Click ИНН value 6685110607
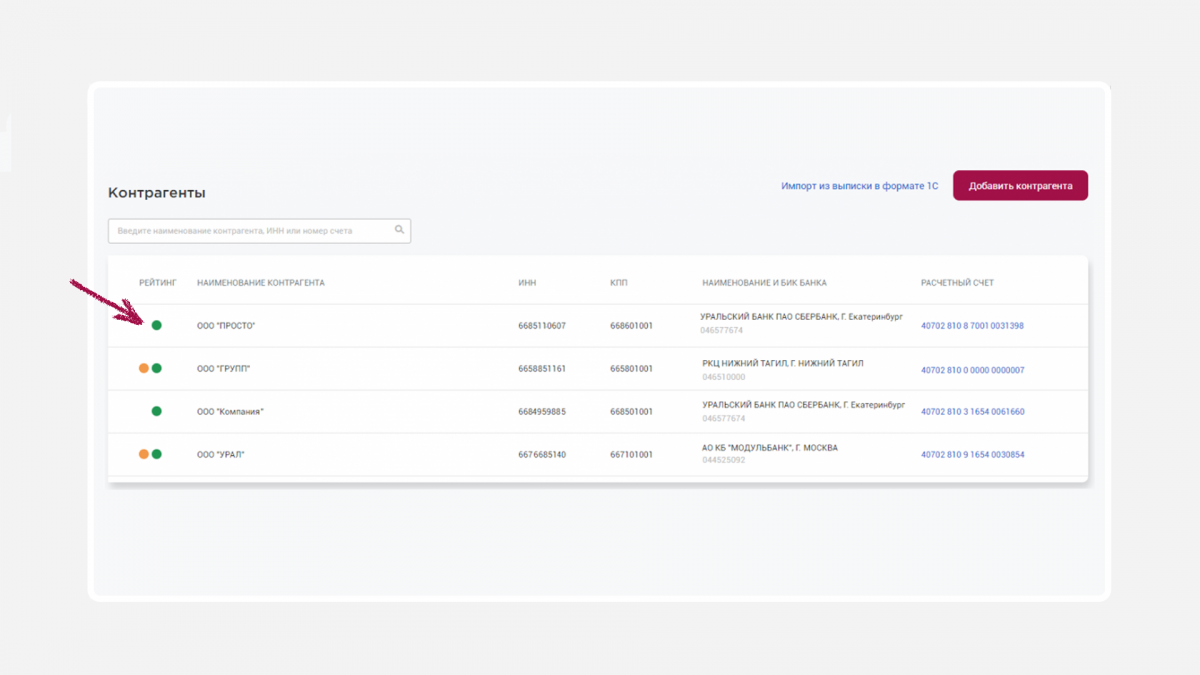 tap(542, 326)
